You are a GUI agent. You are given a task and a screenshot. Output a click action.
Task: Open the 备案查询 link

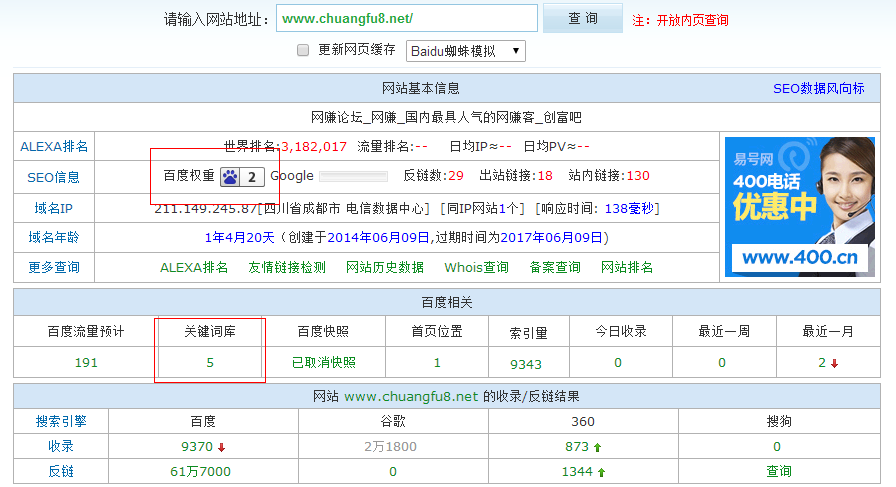555,267
